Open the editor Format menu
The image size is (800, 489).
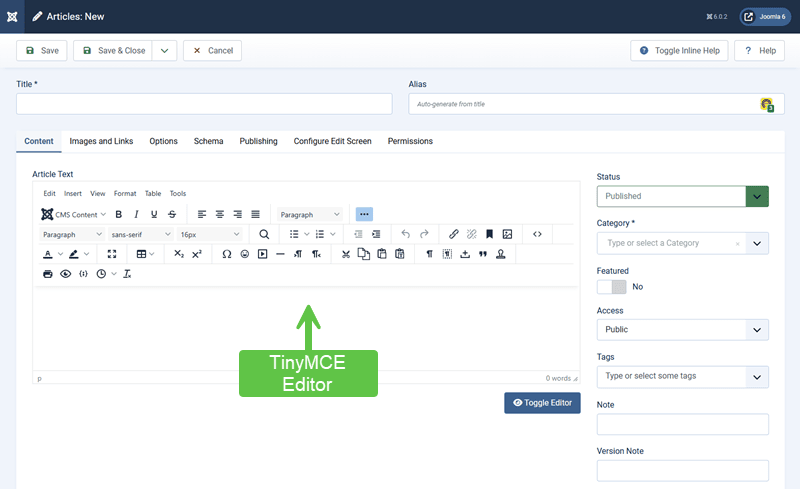point(125,193)
